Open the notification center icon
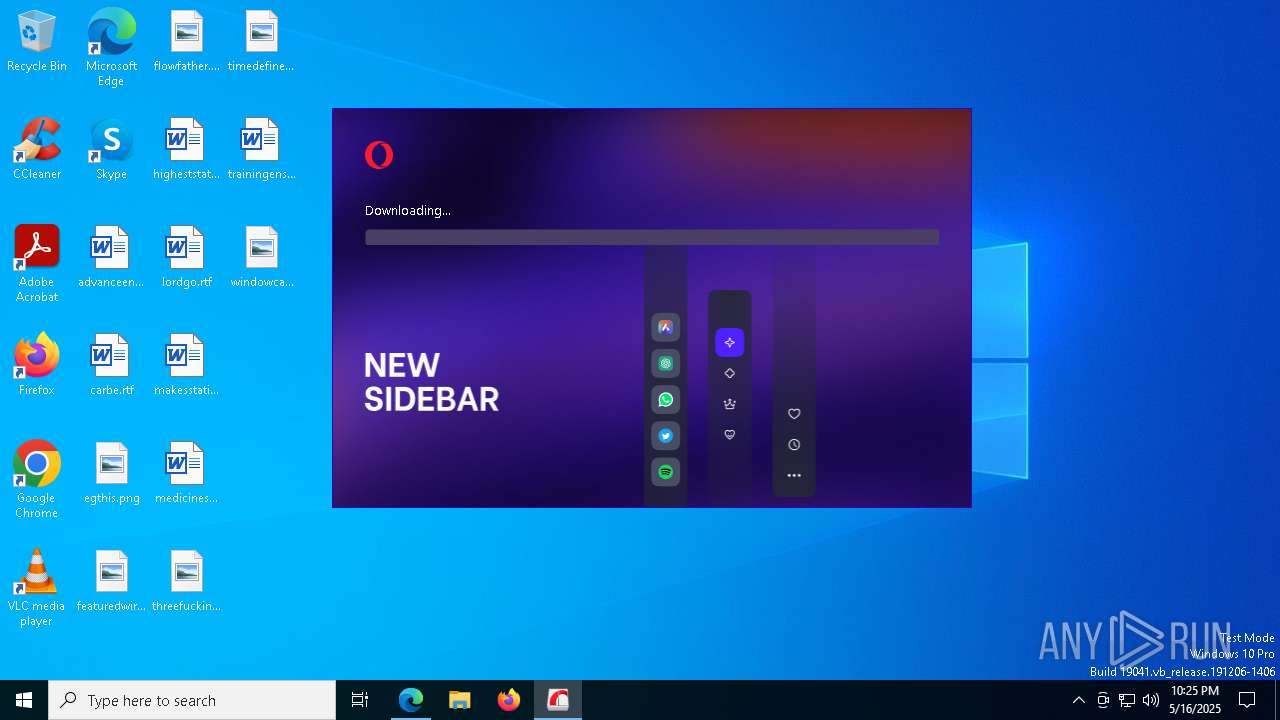Image resolution: width=1280 pixels, height=720 pixels. pos(1247,700)
